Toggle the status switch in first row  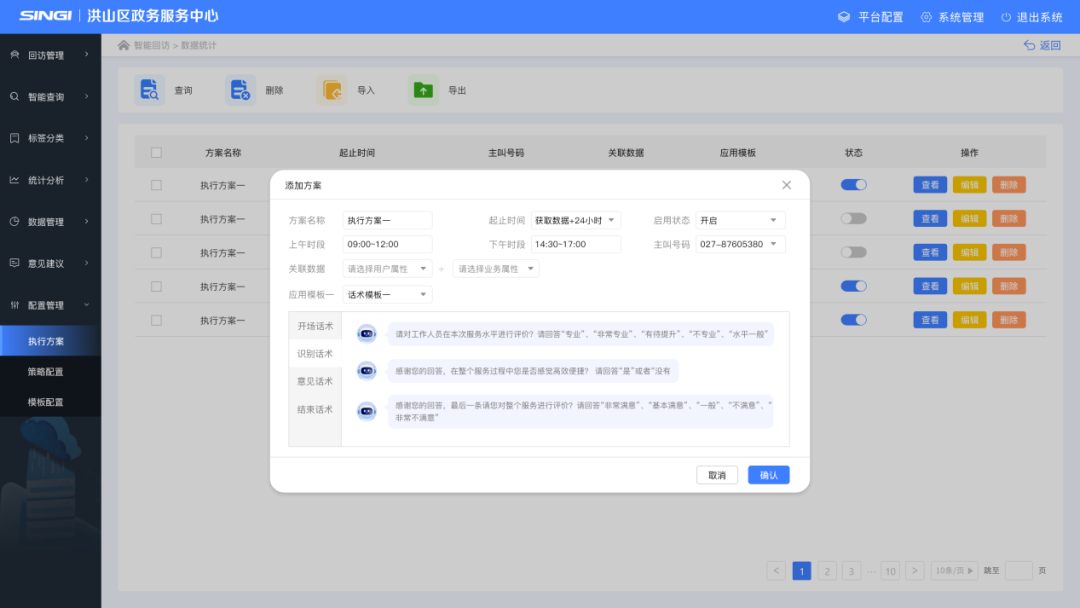853,185
